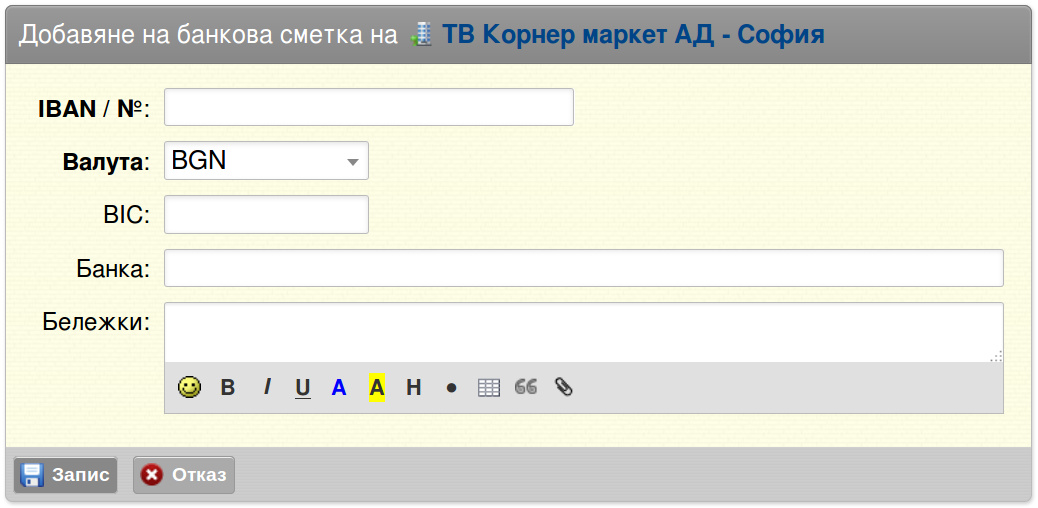Insert a heading with the H tool
The width and height of the screenshot is (1038, 508).
click(414, 387)
